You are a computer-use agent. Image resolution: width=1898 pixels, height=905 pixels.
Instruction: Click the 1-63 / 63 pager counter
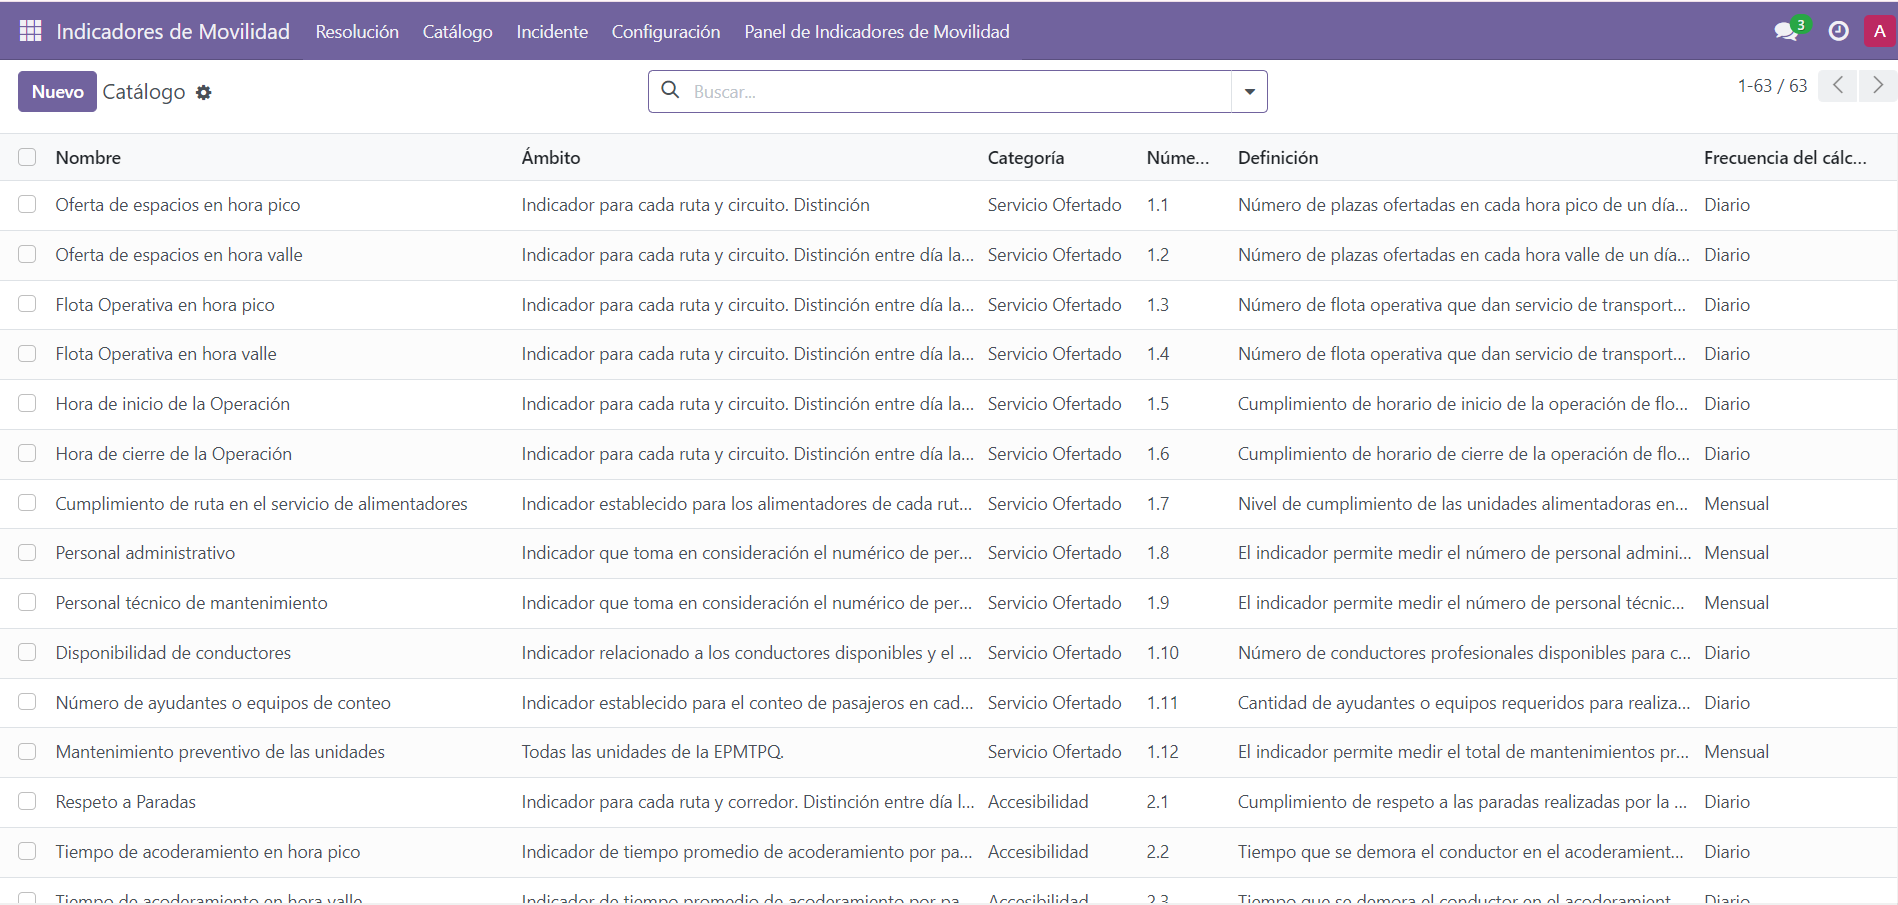[x=1772, y=86]
